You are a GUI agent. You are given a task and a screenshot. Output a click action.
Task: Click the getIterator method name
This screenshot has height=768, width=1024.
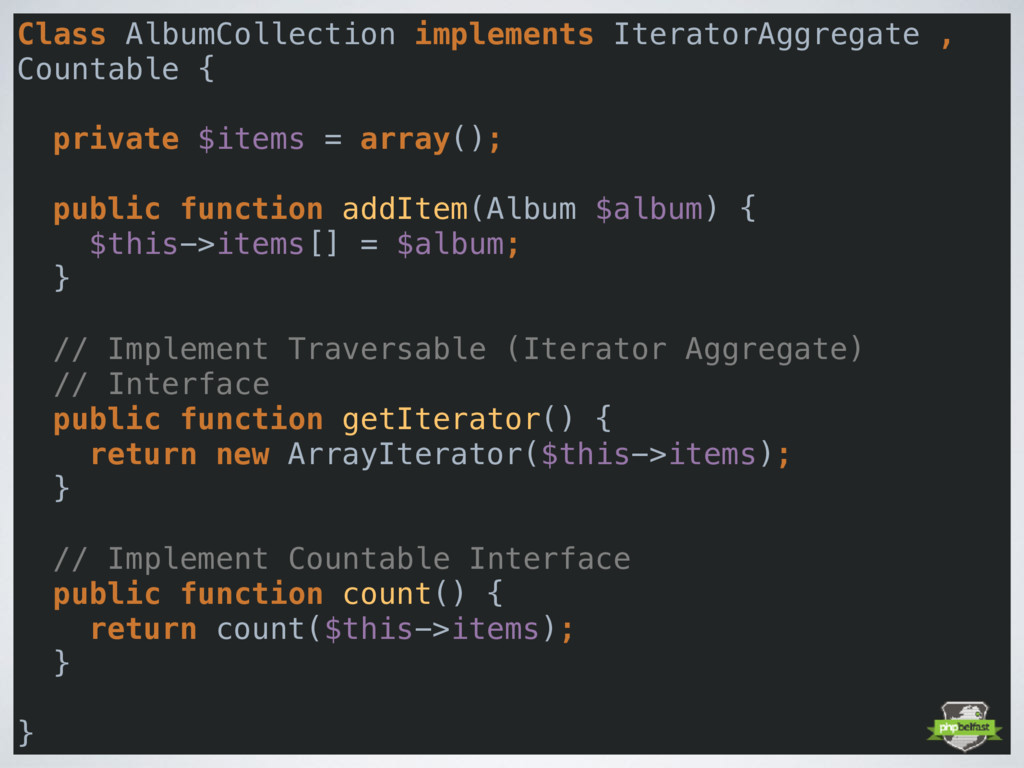(441, 420)
